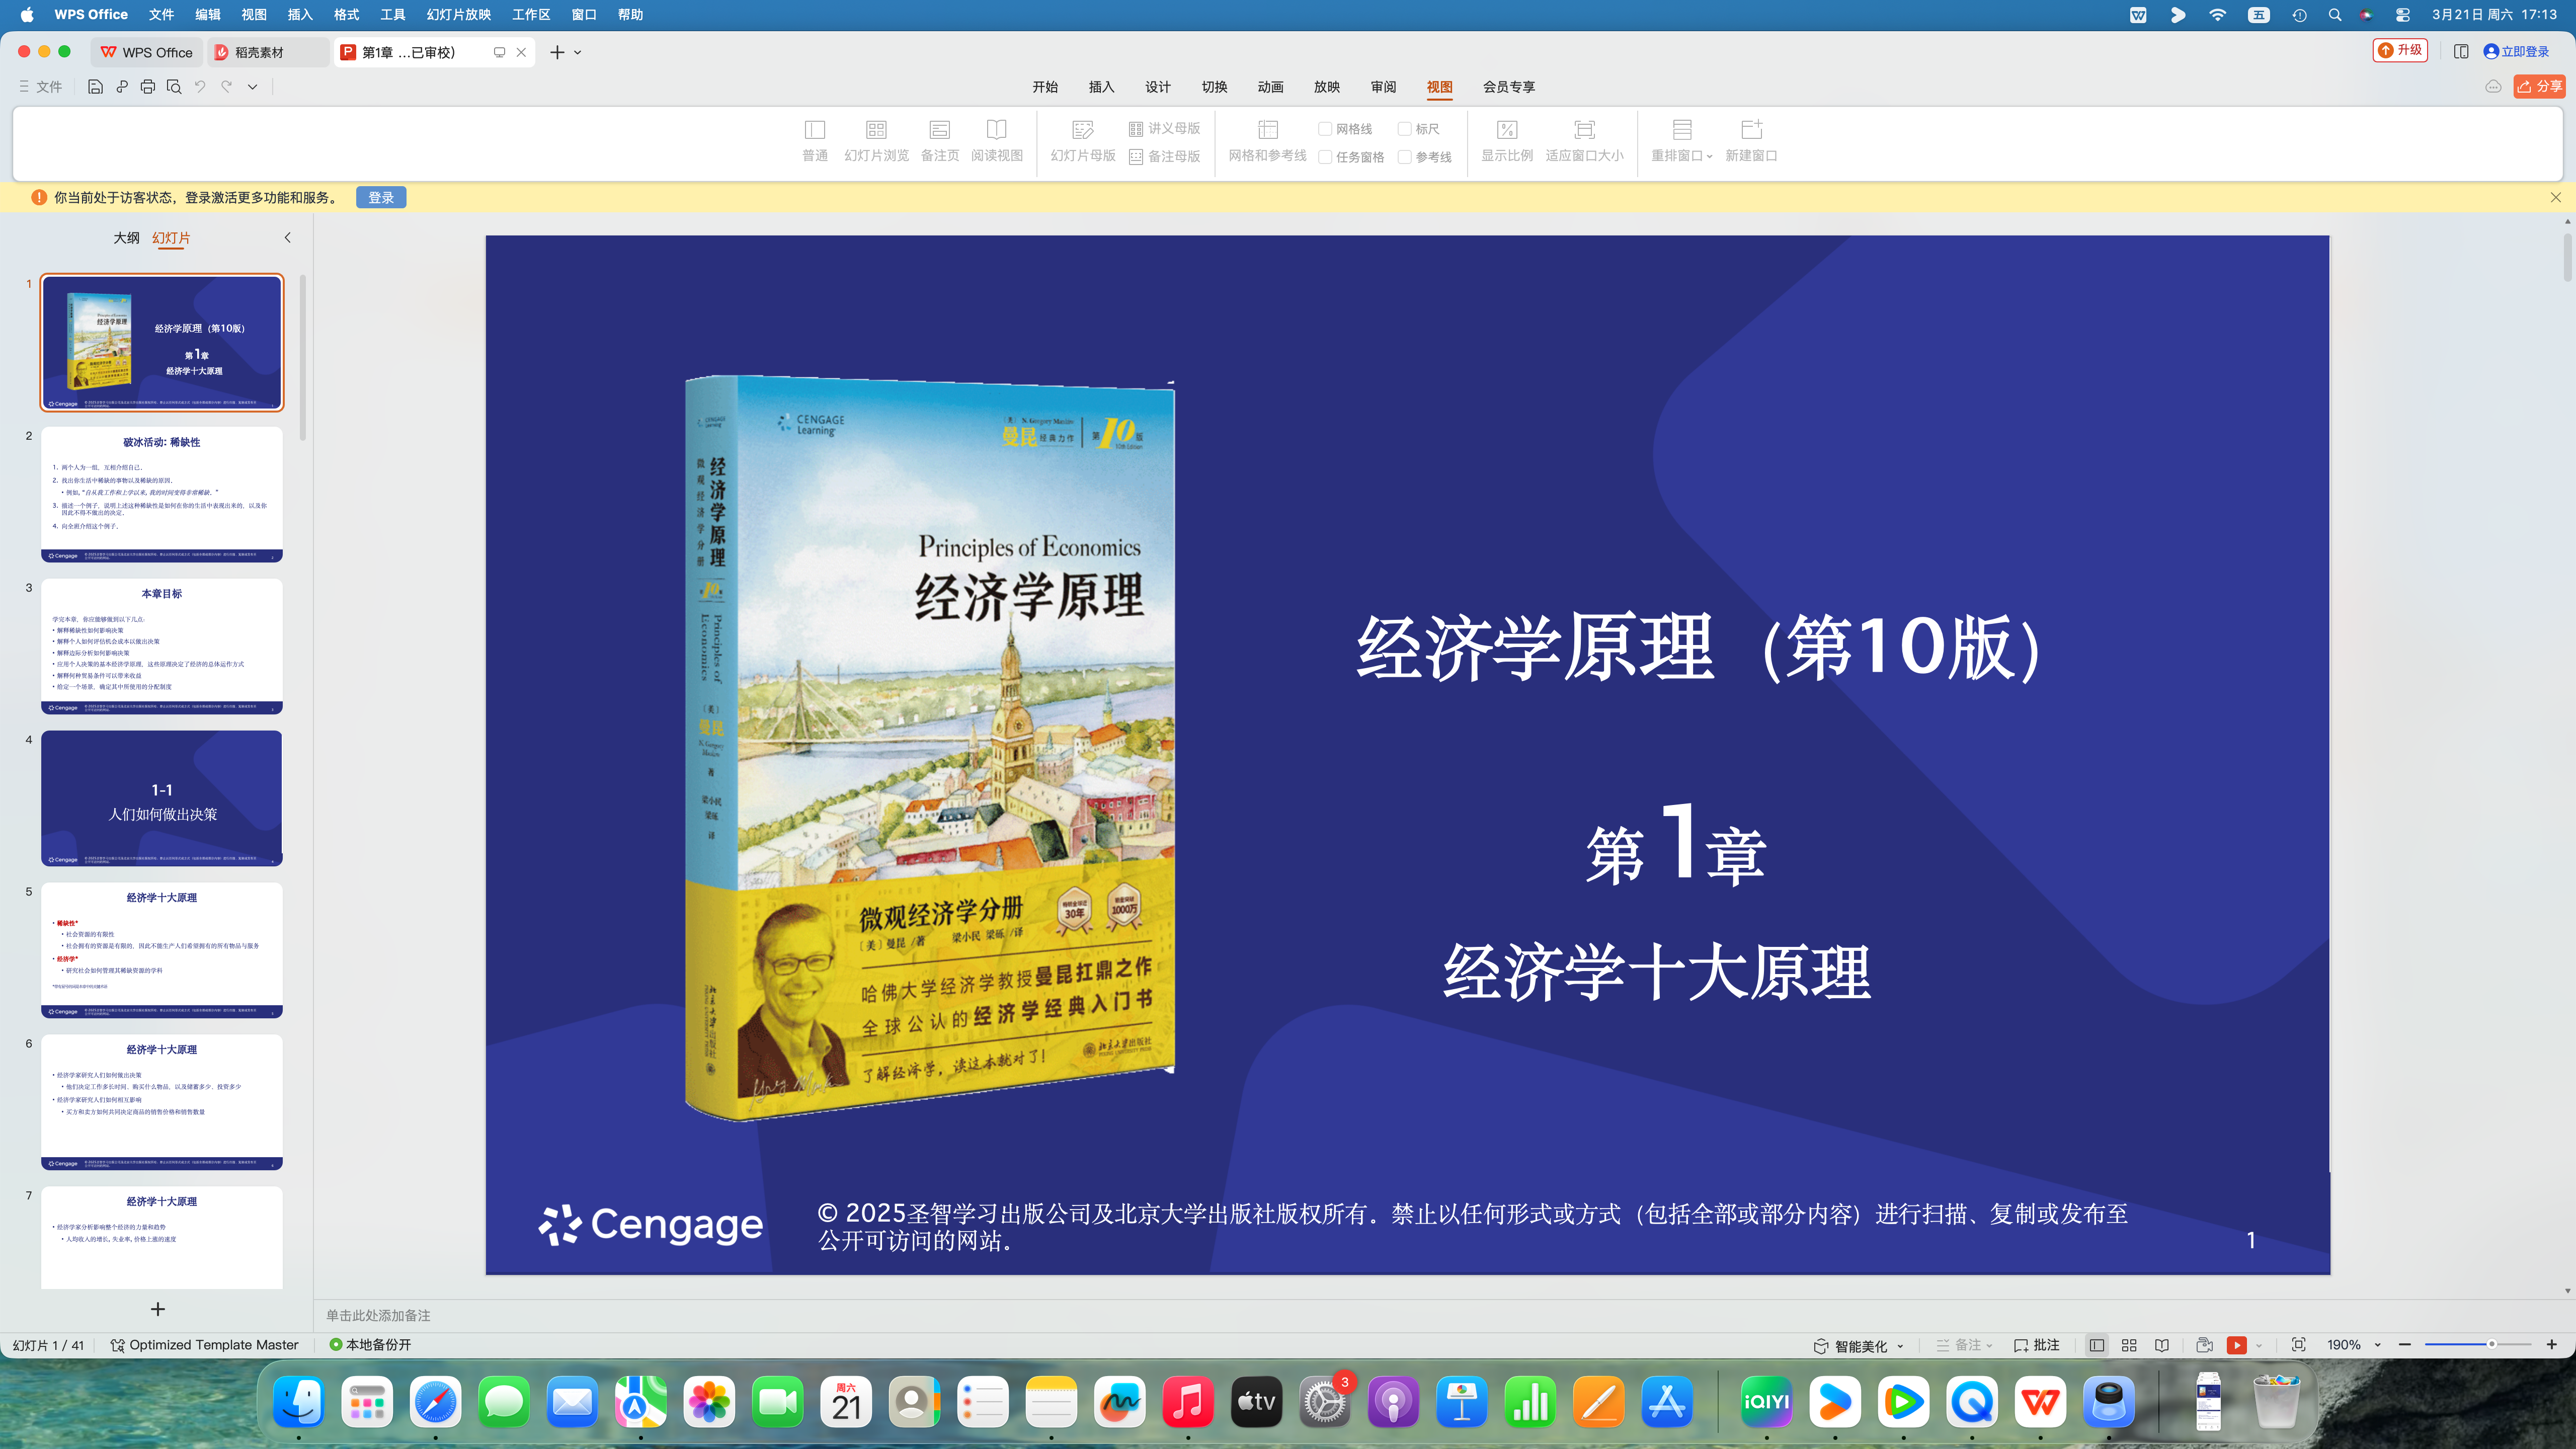Click the Slide Master icon
Image resolution: width=2576 pixels, height=1449 pixels.
[x=1082, y=131]
